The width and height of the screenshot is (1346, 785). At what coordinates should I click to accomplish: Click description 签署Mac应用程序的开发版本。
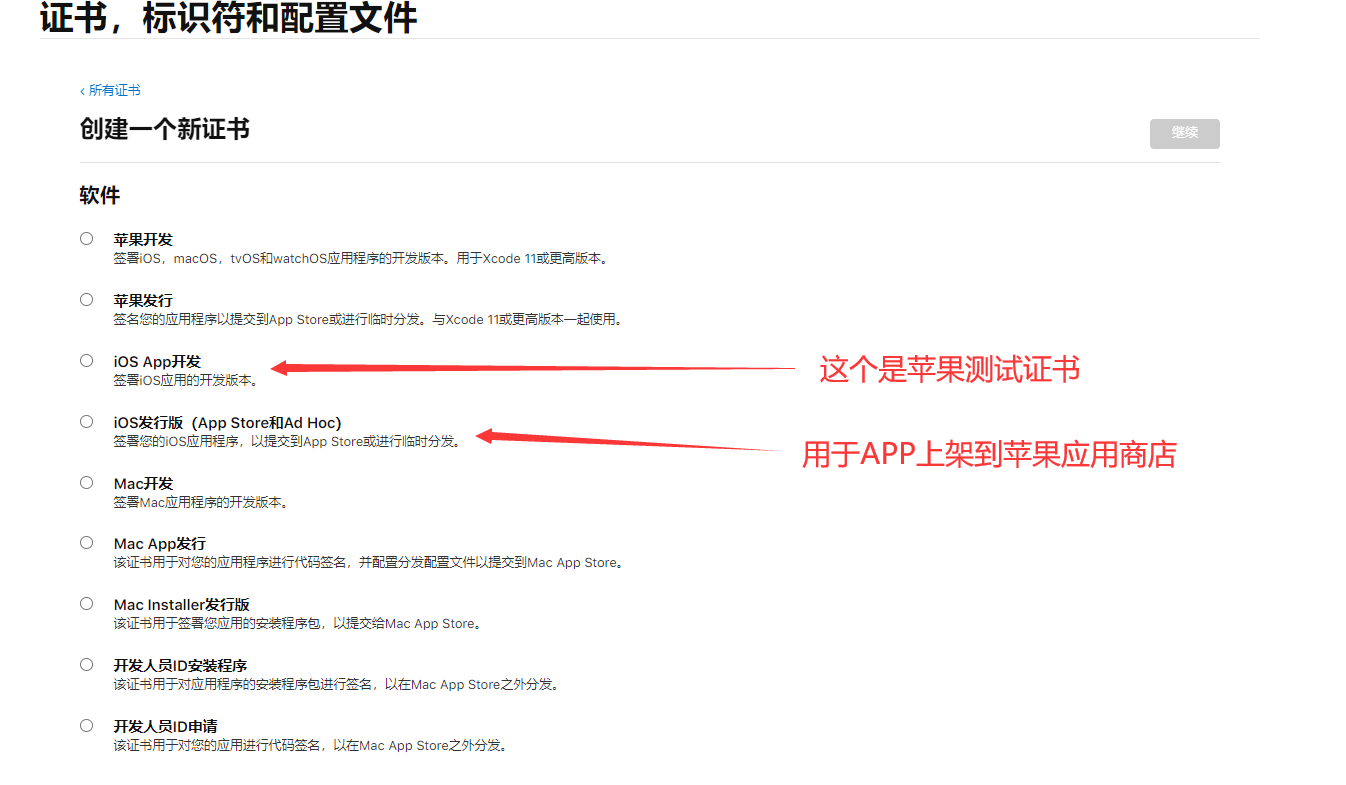pos(203,502)
